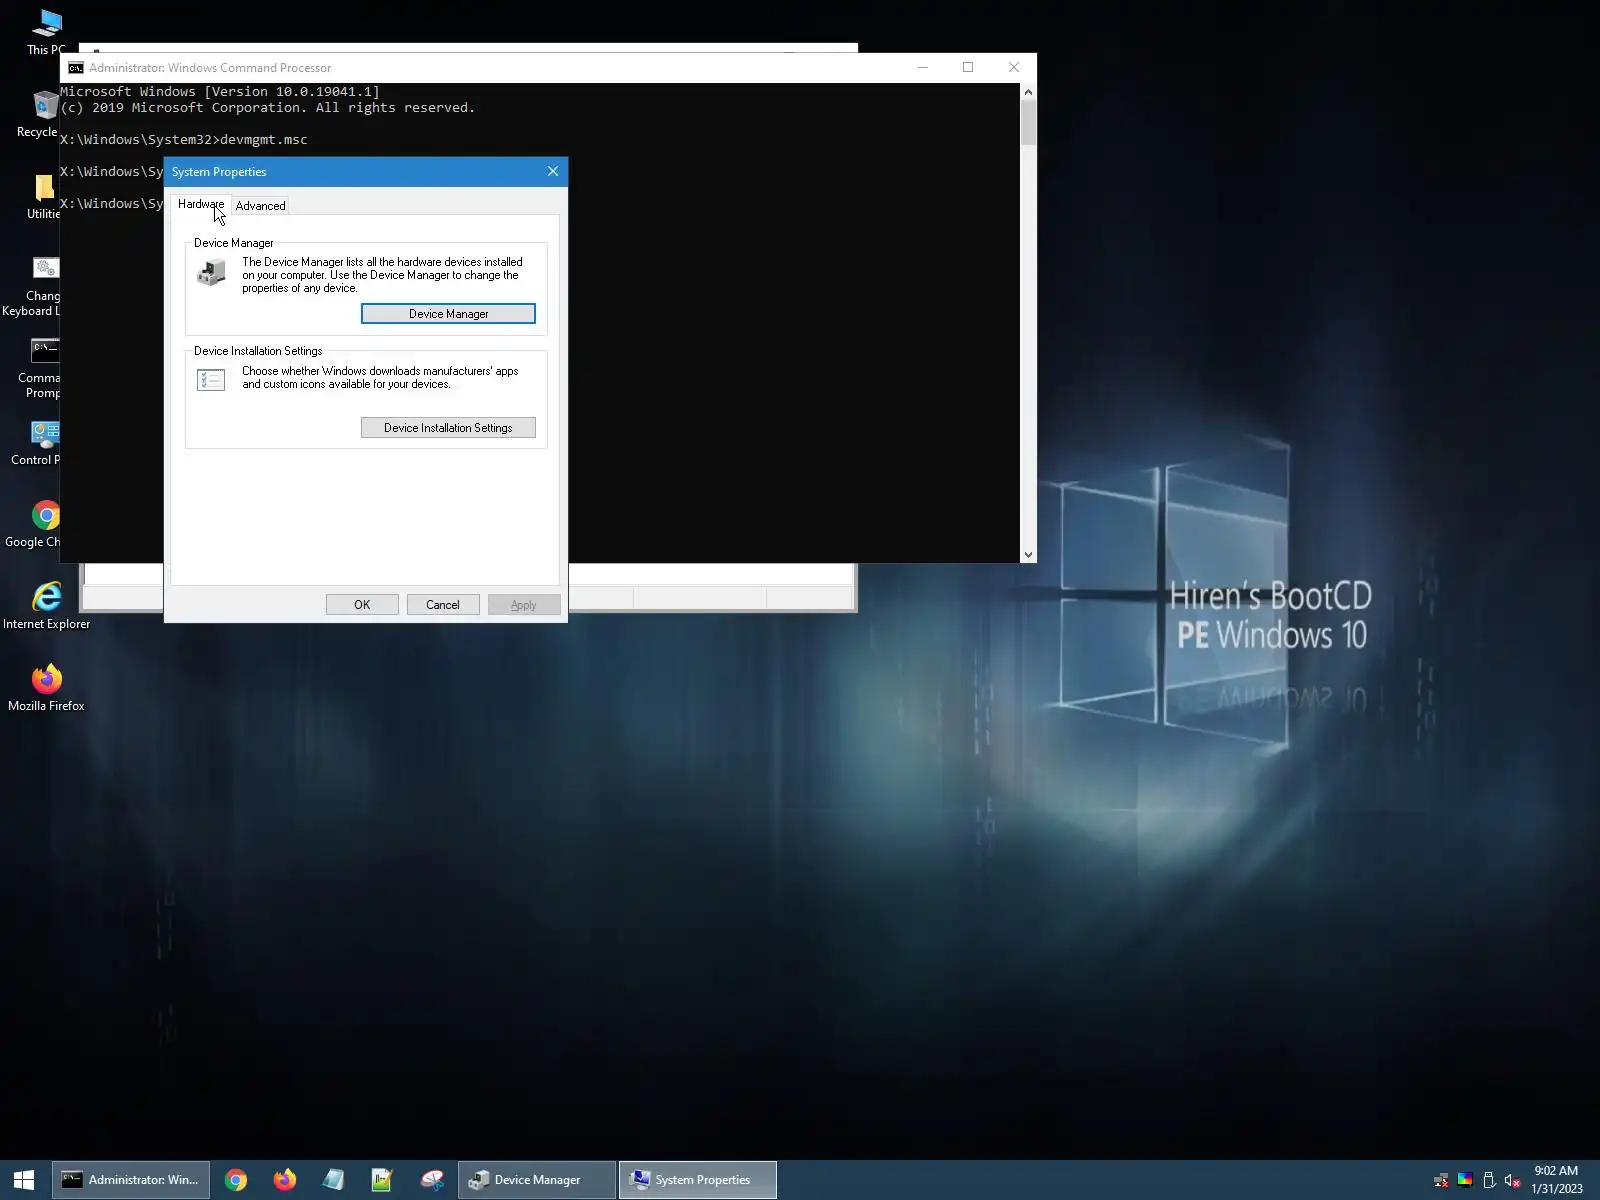Click the color display tray icon

click(x=1465, y=1180)
